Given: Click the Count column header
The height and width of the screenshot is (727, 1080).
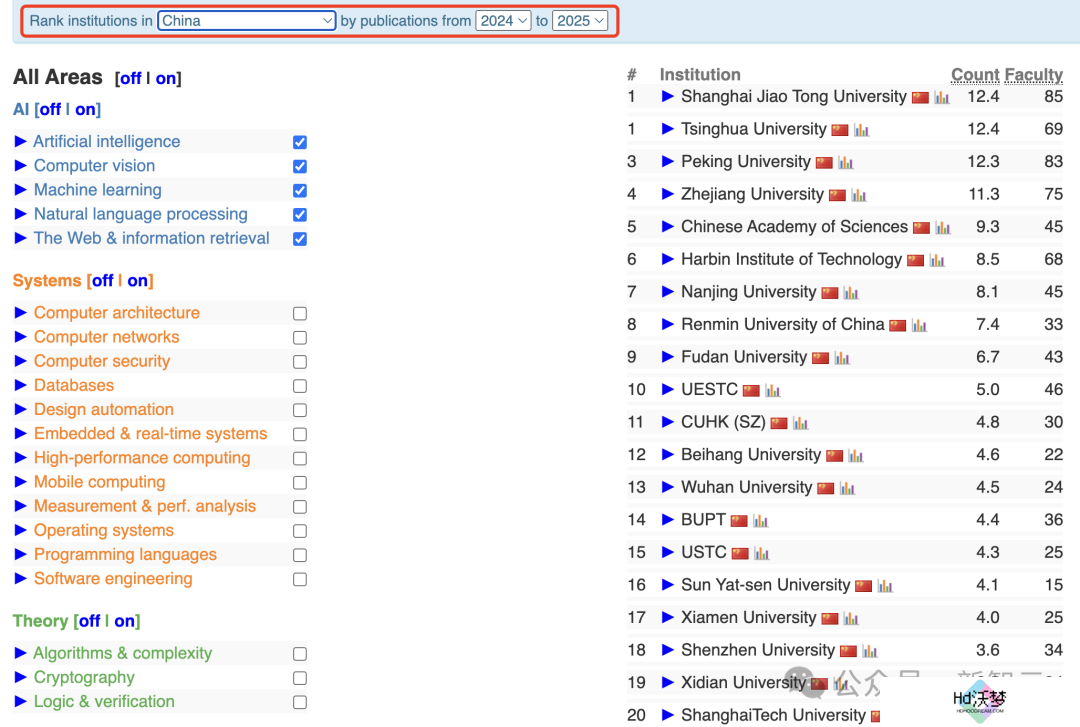Looking at the screenshot, I should coord(975,74).
